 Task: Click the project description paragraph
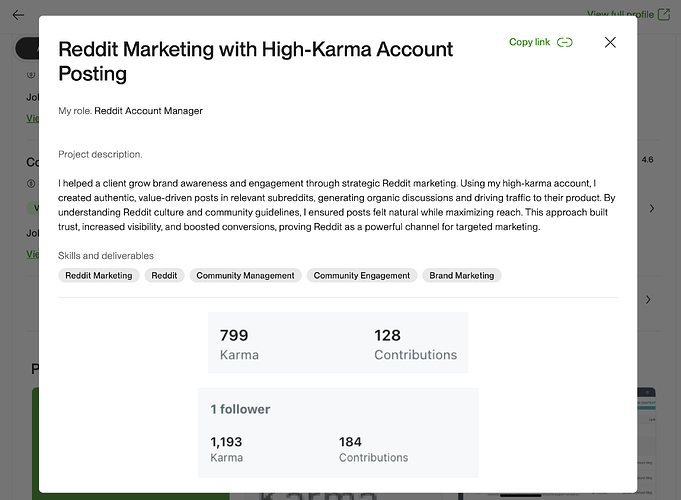tap(336, 205)
